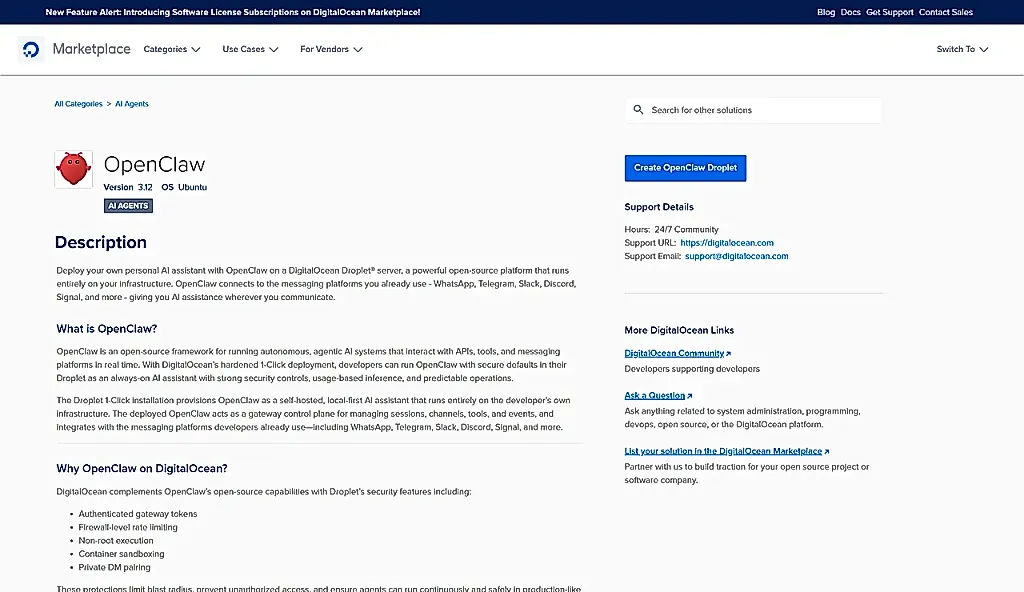
Task: Click support@digitalocean.com email link
Action: pyautogui.click(x=737, y=256)
